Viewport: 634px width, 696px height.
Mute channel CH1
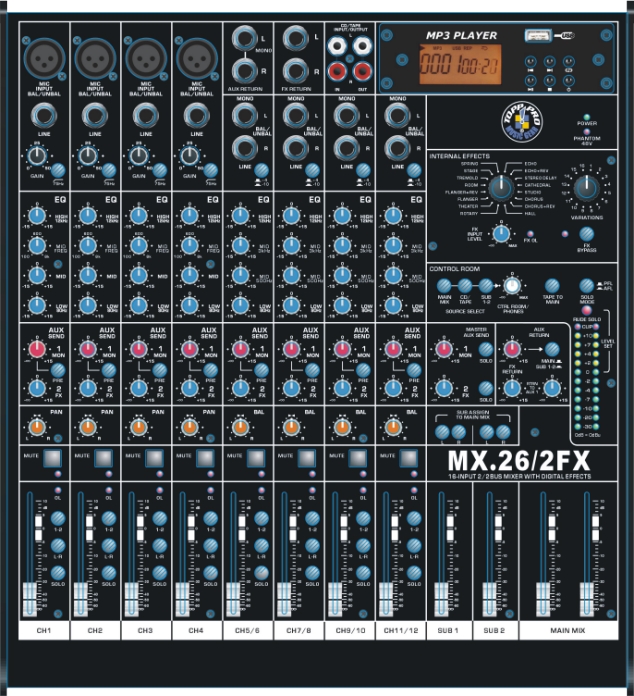[x=52, y=458]
